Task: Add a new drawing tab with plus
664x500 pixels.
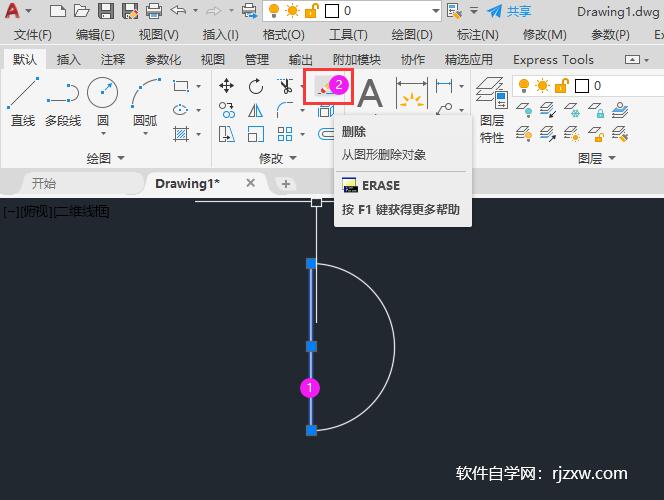Action: click(286, 184)
